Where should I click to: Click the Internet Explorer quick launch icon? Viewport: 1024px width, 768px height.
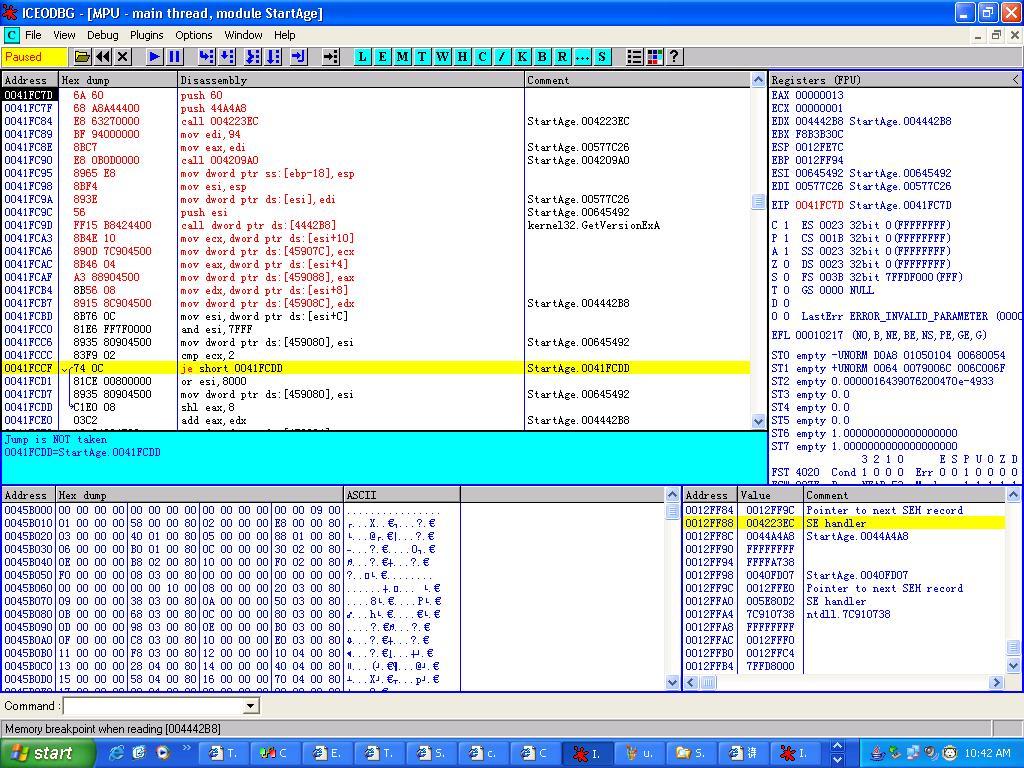coord(116,753)
